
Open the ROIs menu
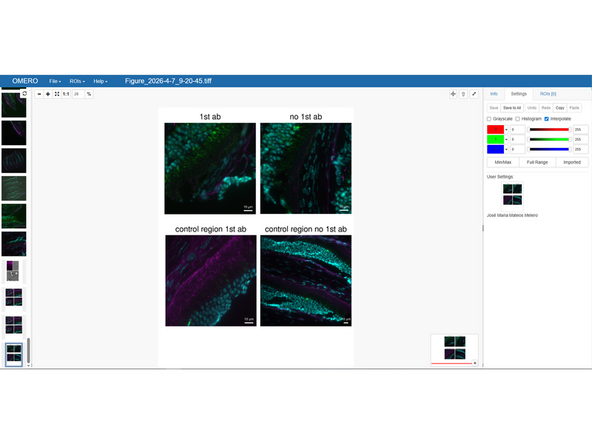(77, 81)
